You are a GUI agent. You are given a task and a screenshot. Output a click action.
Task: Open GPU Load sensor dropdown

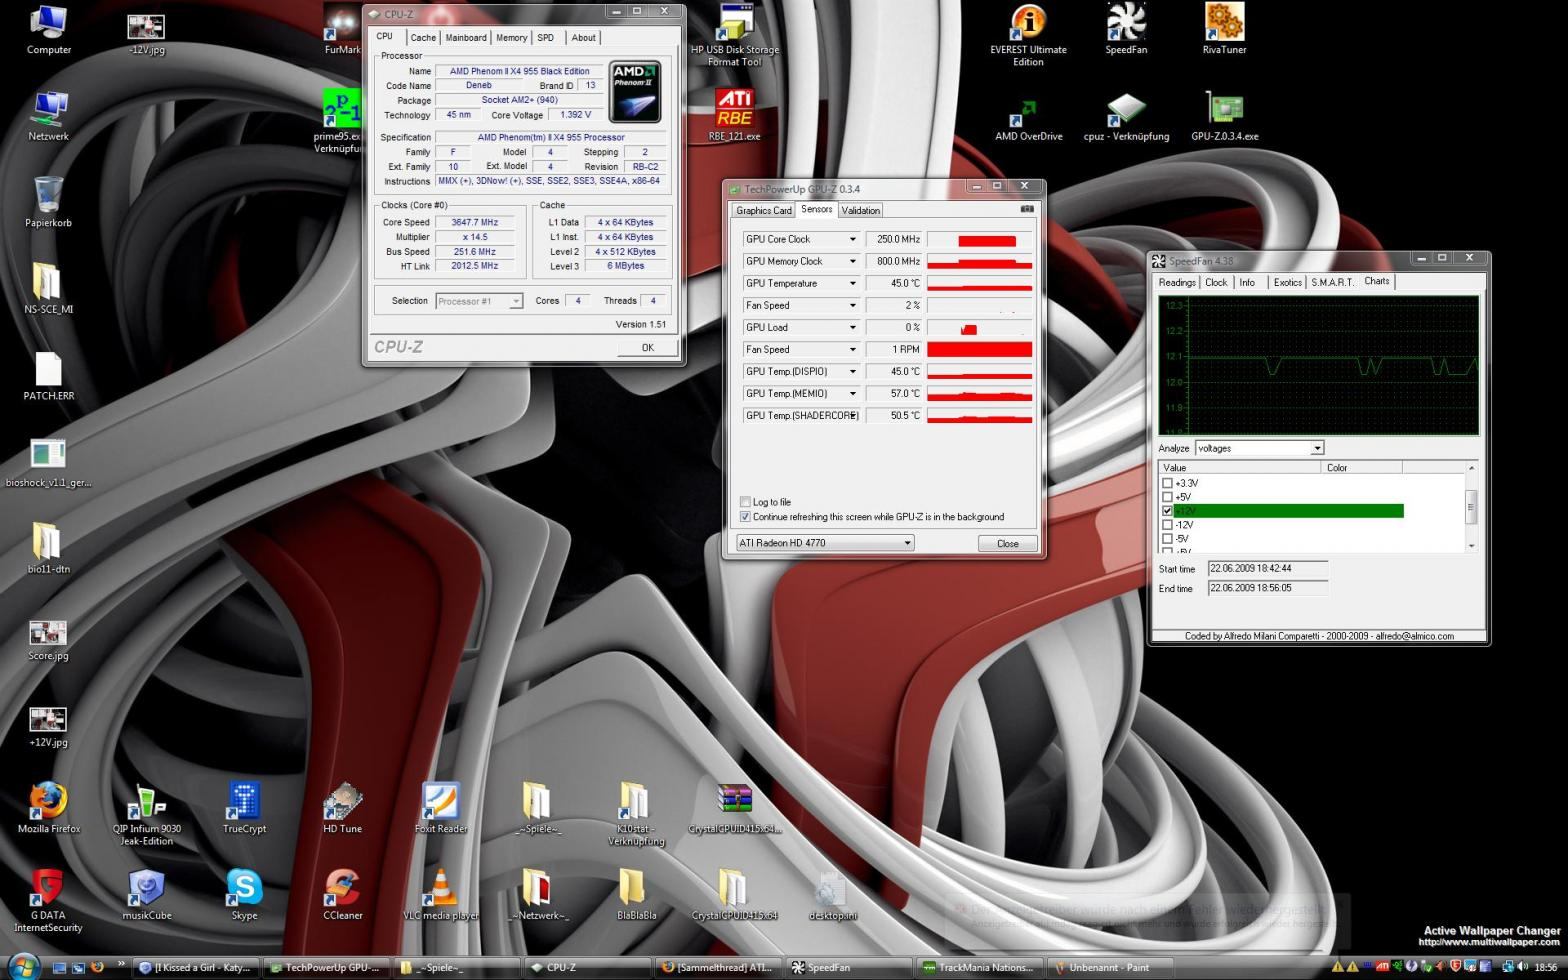pos(852,327)
